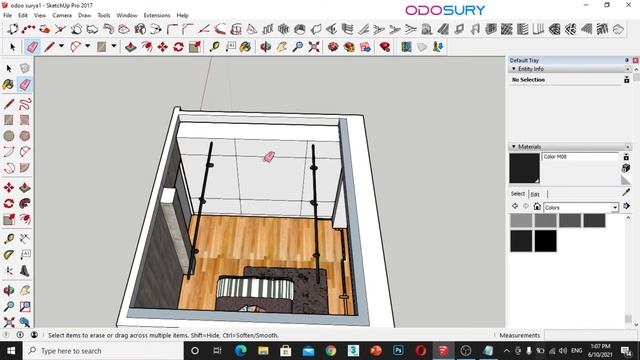Viewport: 640px width, 360px height.
Task: Select the Move tool in top toolbar
Action: (x=162, y=47)
